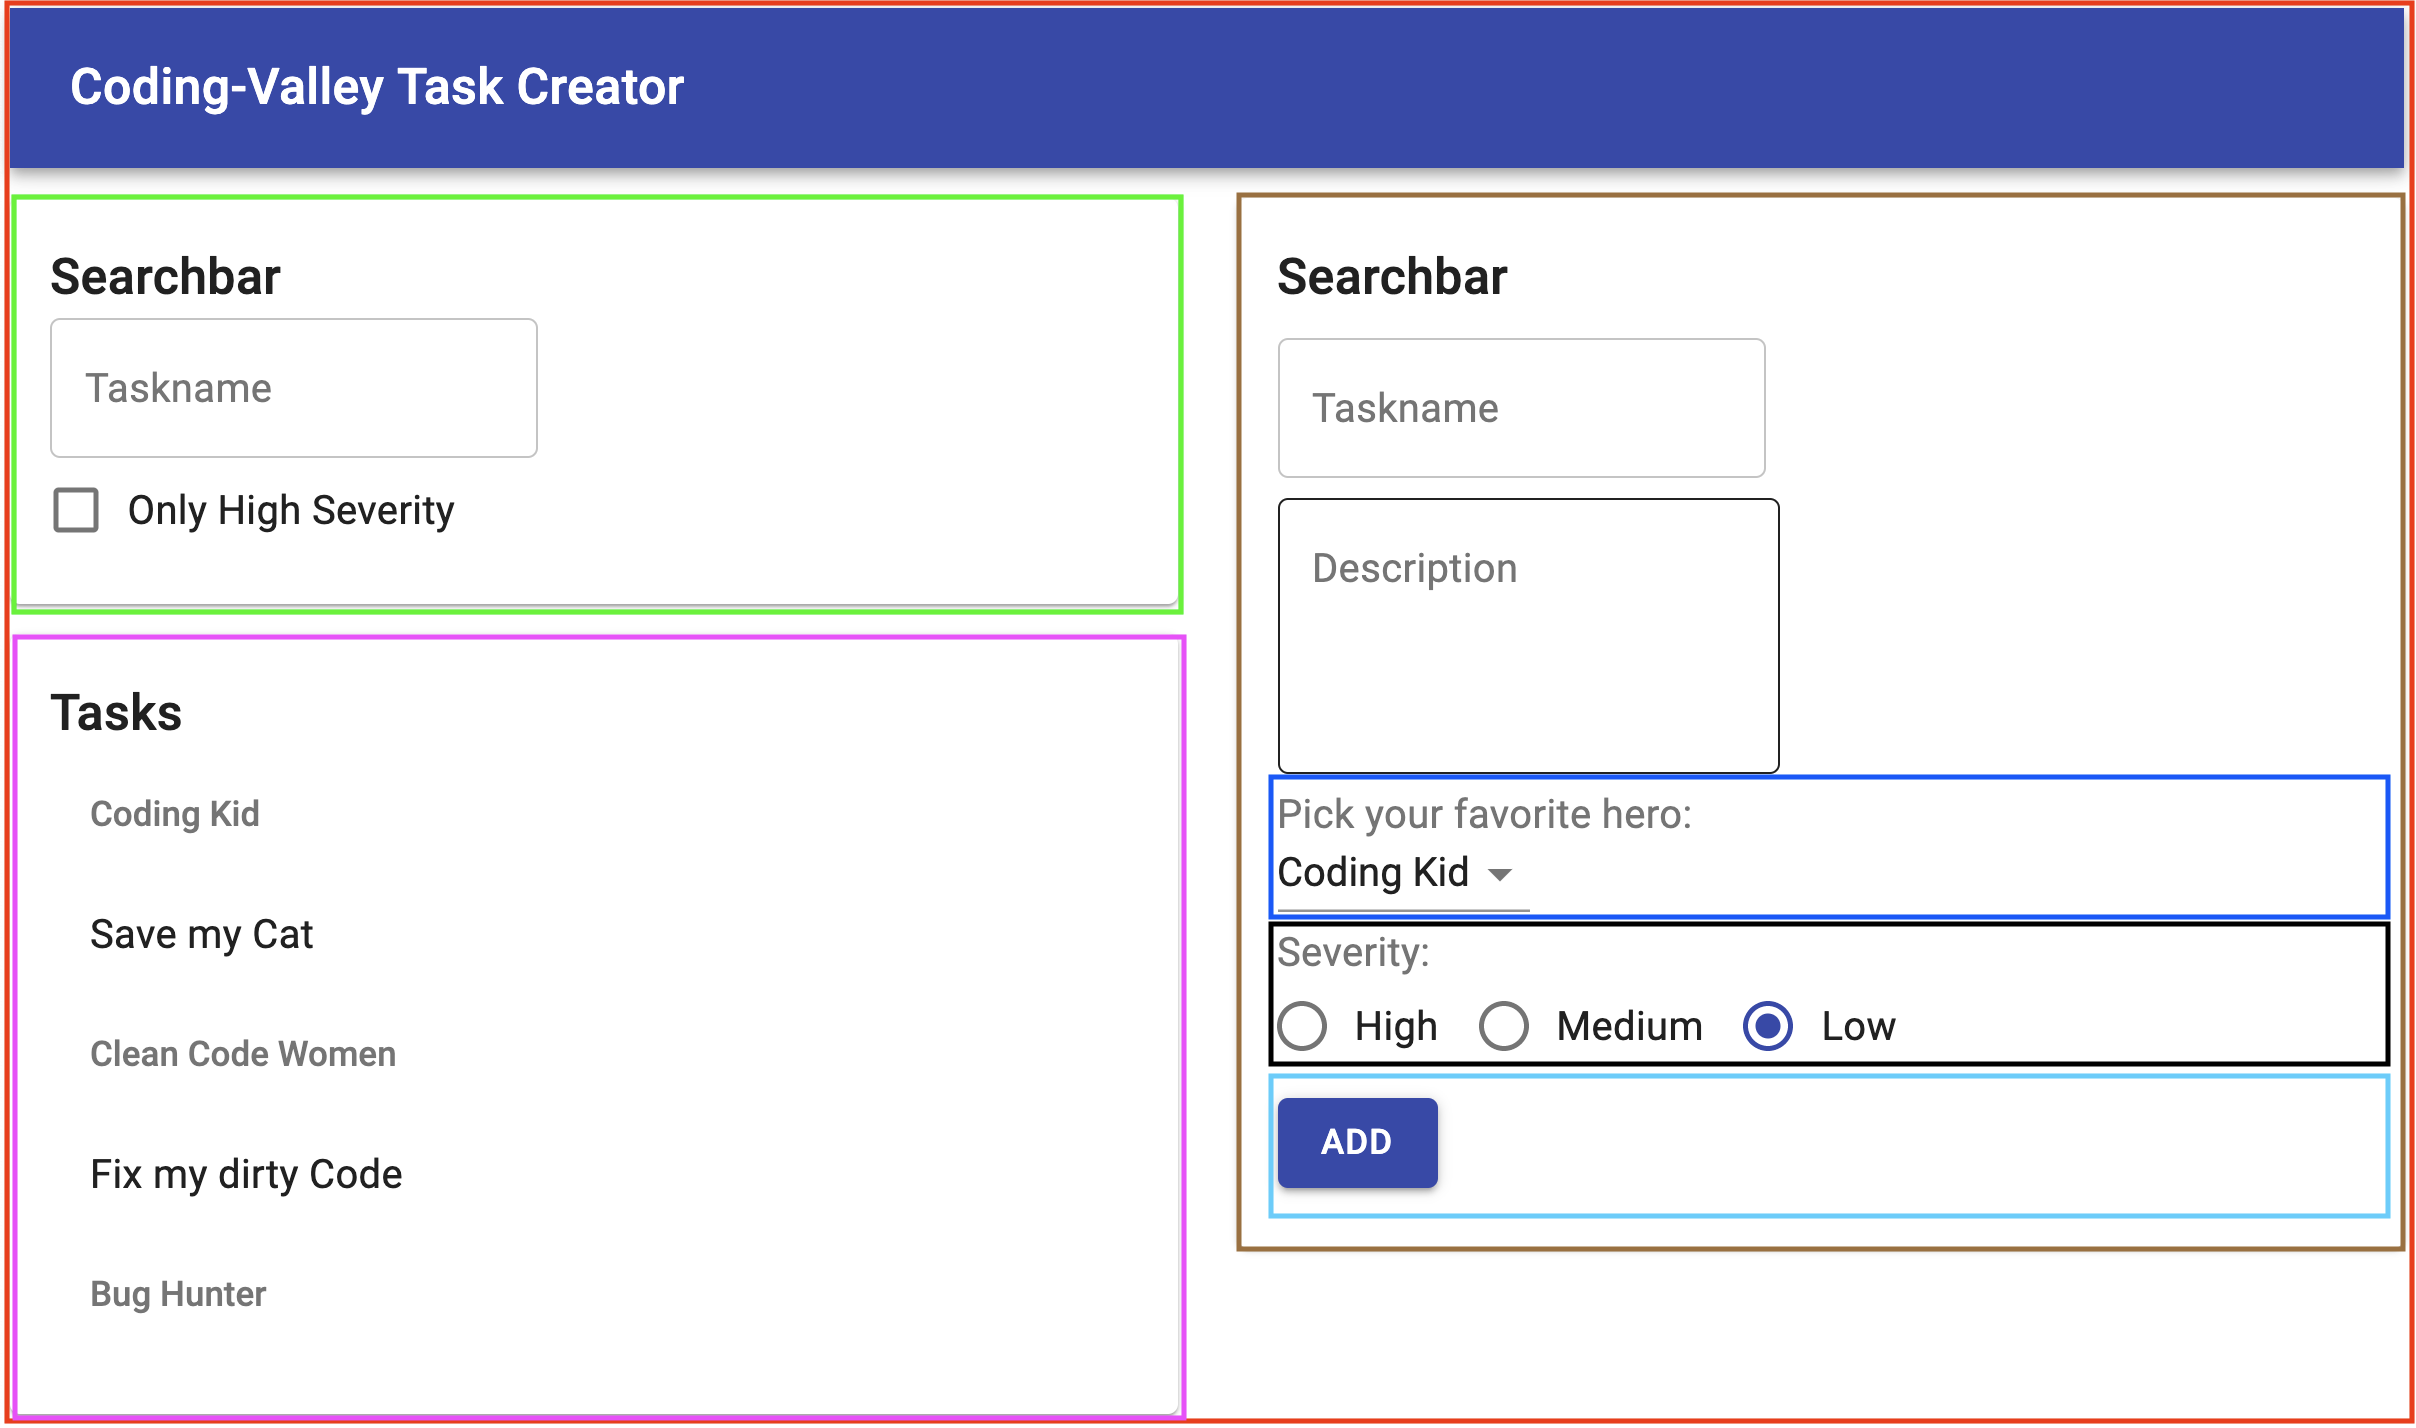This screenshot has width=2416, height=1428.
Task: Select the High severity radio button
Action: pos(1303,1026)
